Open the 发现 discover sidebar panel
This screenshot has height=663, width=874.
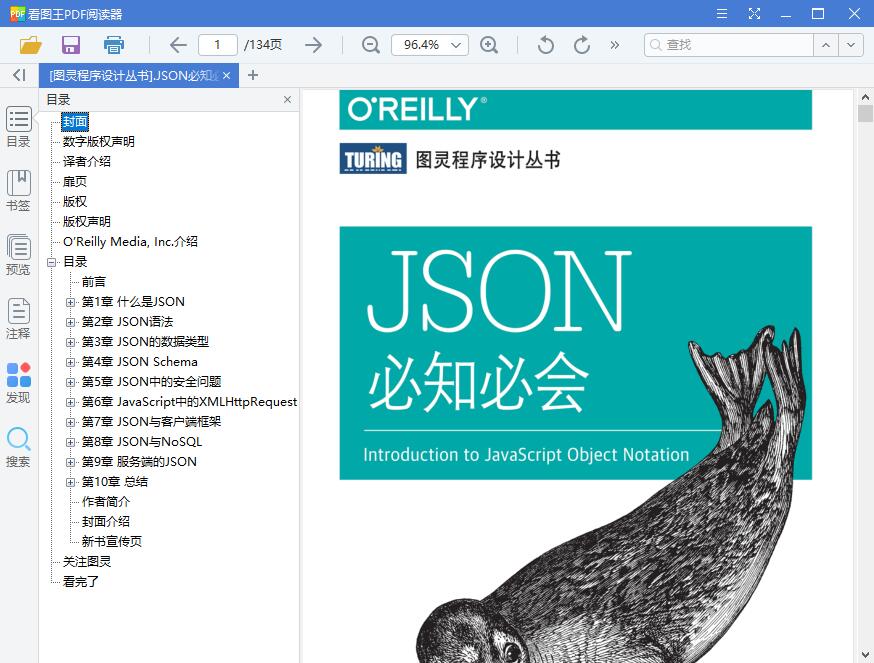tap(18, 383)
